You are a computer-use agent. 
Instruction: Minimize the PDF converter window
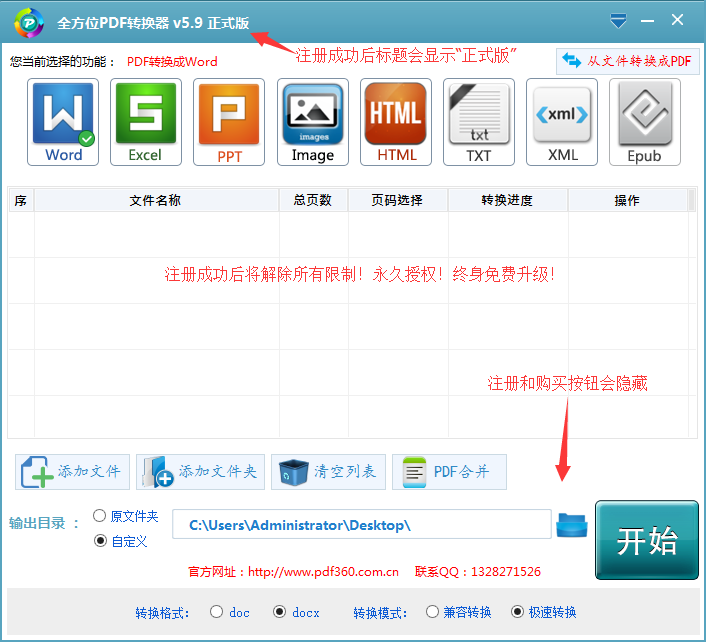647,21
